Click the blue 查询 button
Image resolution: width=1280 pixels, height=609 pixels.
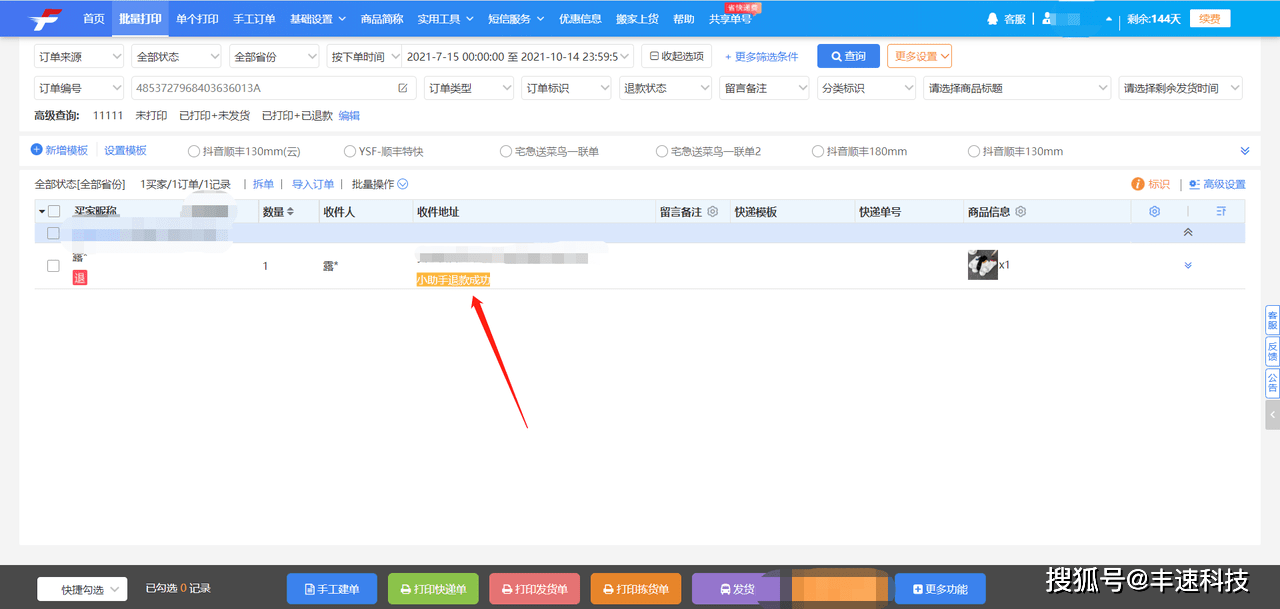pos(847,57)
